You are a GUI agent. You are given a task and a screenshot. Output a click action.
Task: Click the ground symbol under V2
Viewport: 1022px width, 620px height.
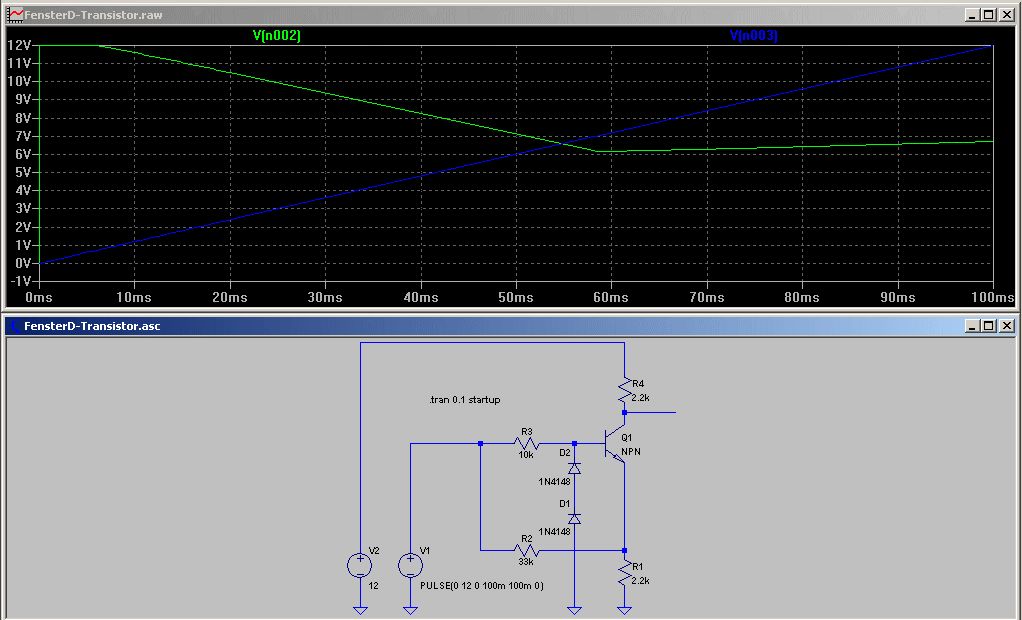[360, 610]
